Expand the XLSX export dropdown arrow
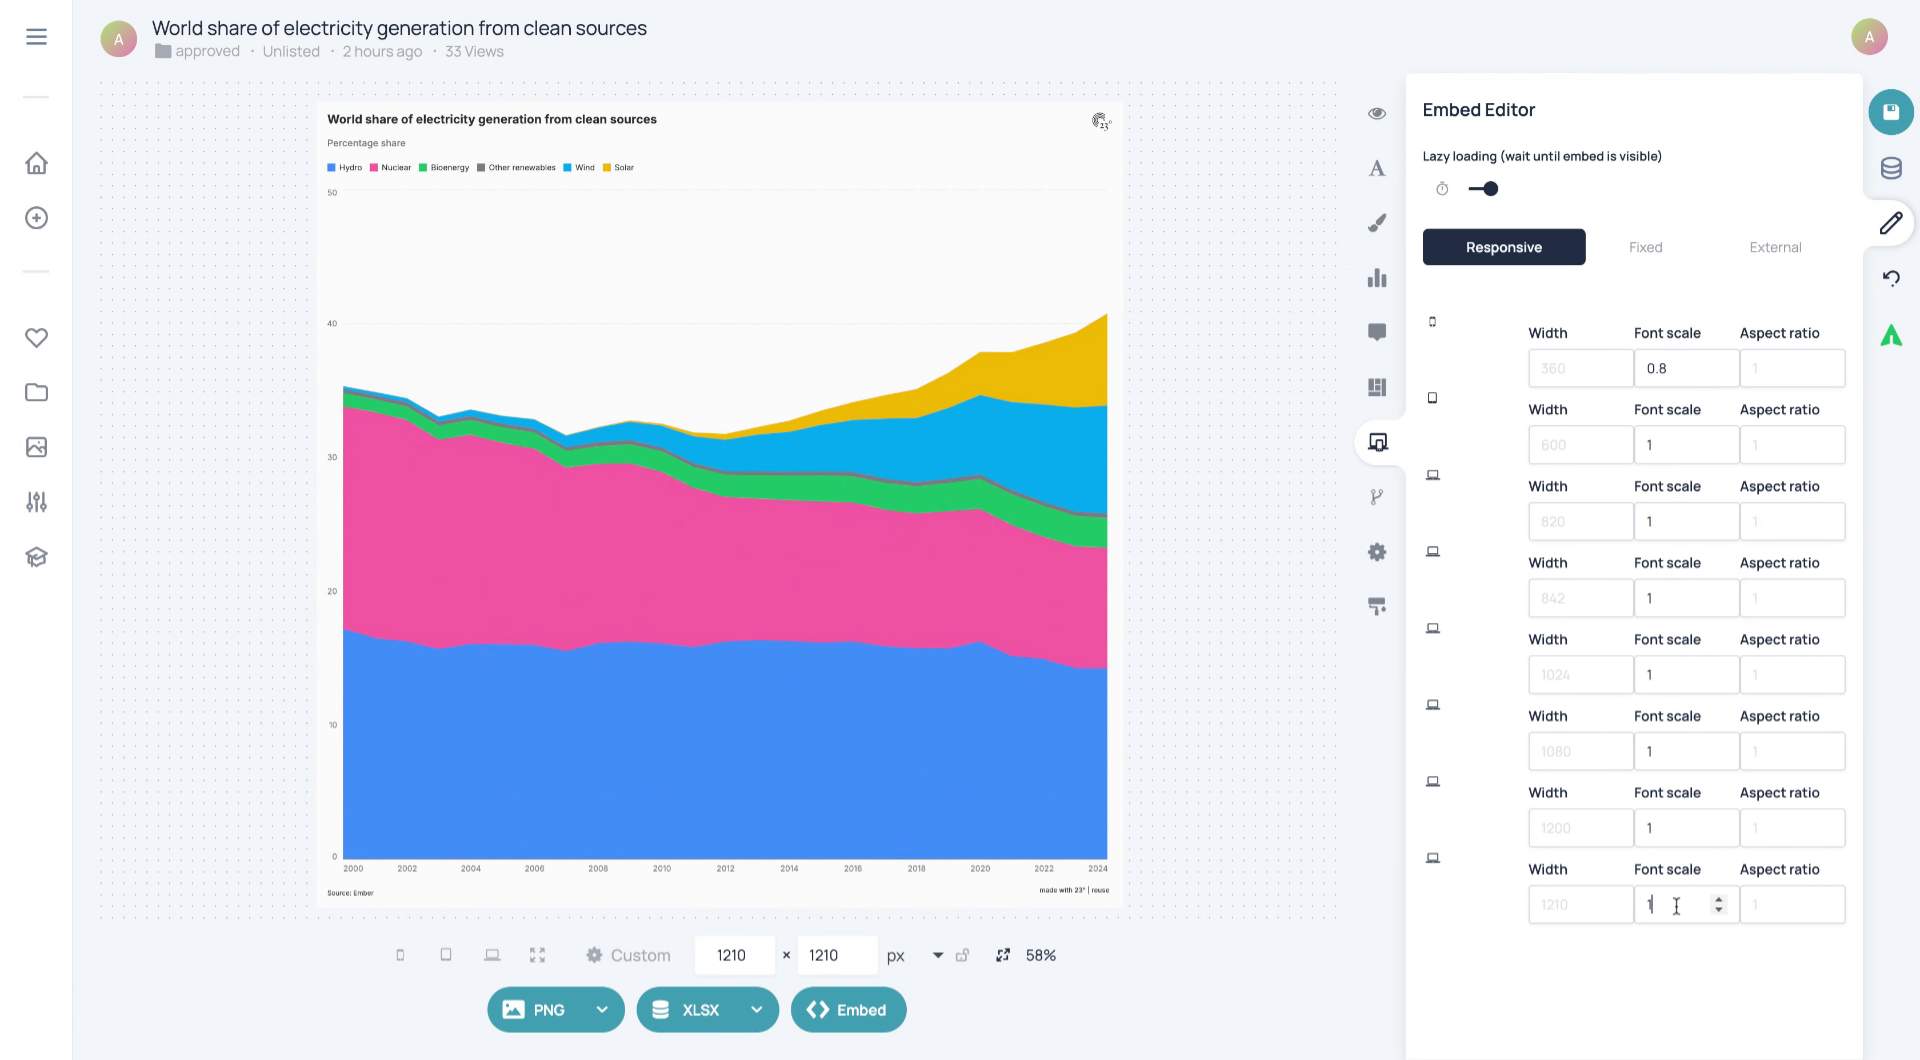The width and height of the screenshot is (1920, 1060). 757,1010
